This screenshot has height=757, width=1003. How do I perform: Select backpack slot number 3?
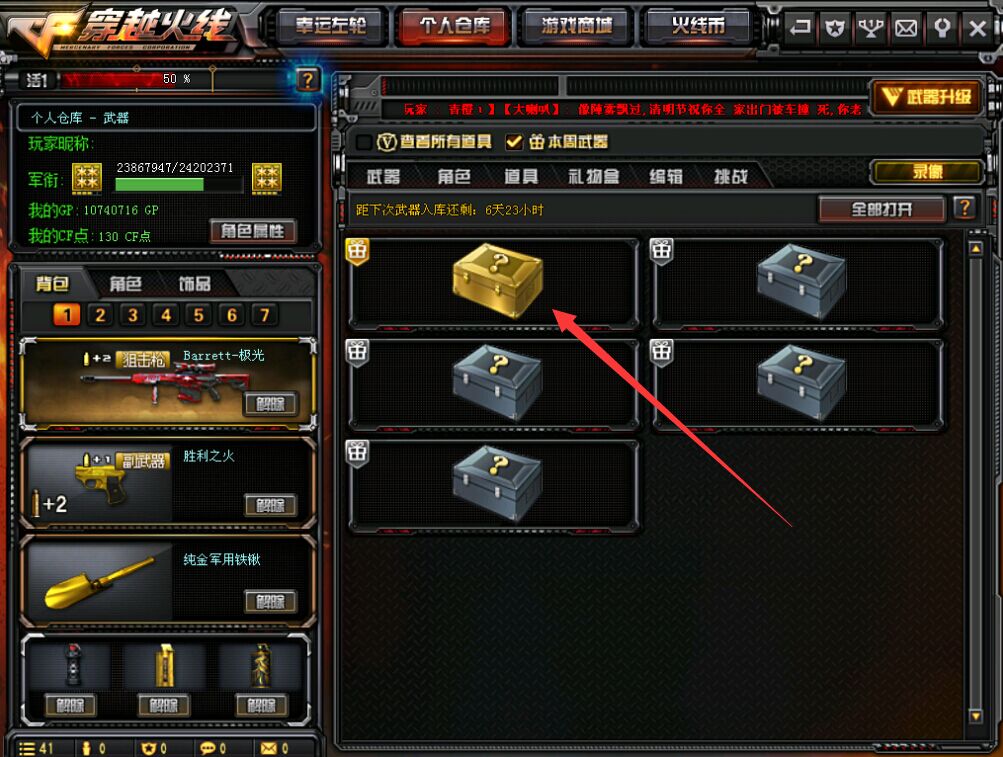pos(133,315)
